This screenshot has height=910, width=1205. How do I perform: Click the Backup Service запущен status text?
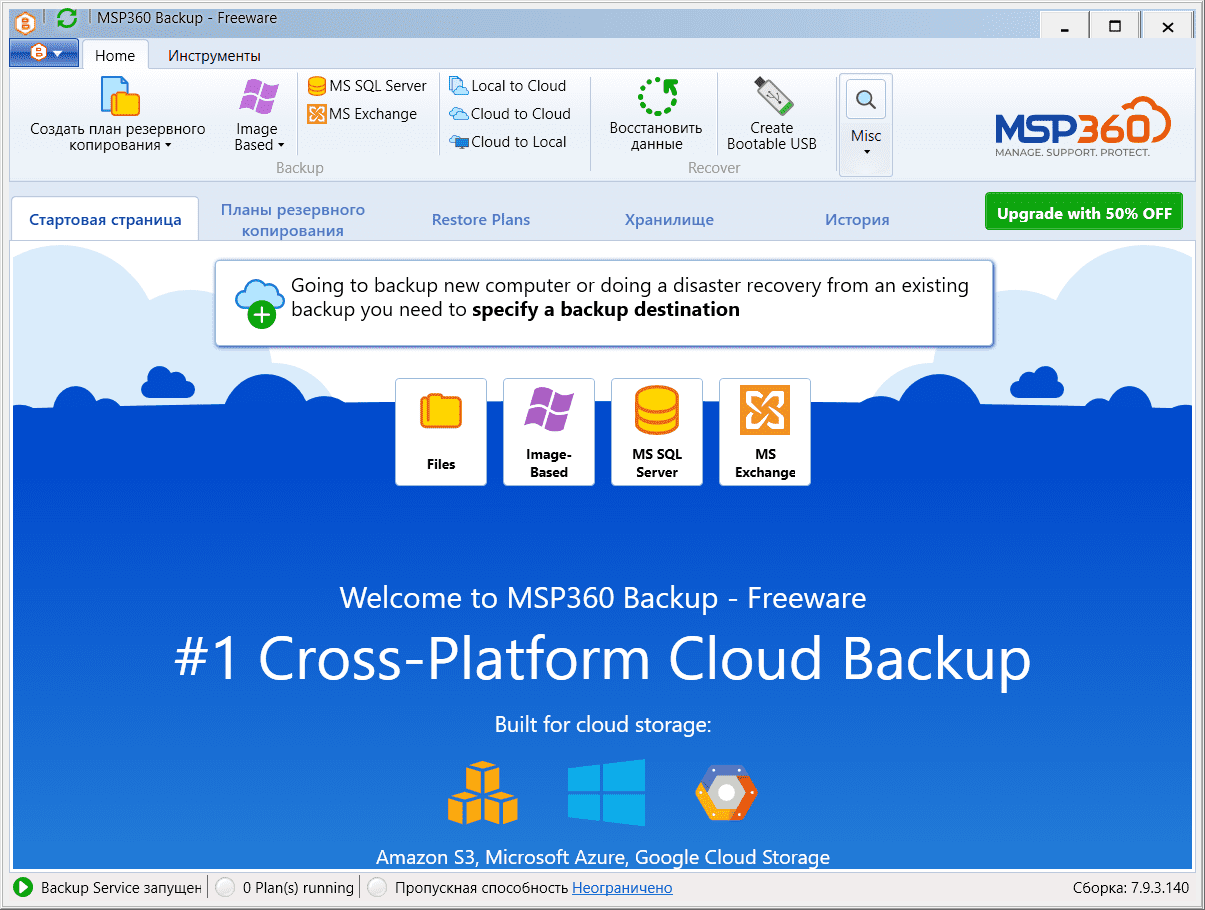[121, 888]
